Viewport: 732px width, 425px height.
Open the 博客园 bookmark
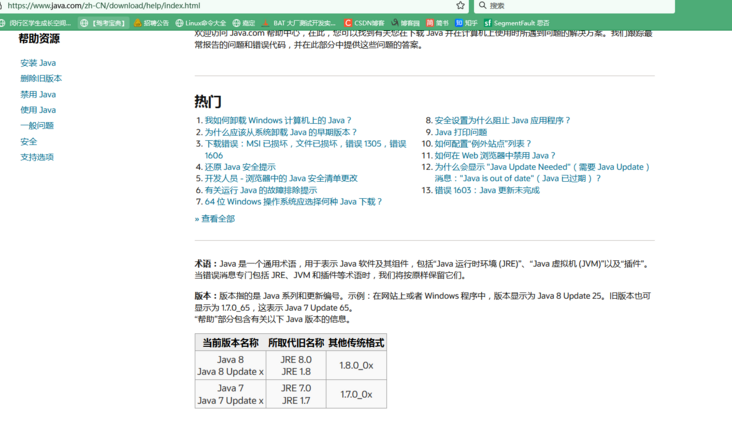tap(406, 23)
